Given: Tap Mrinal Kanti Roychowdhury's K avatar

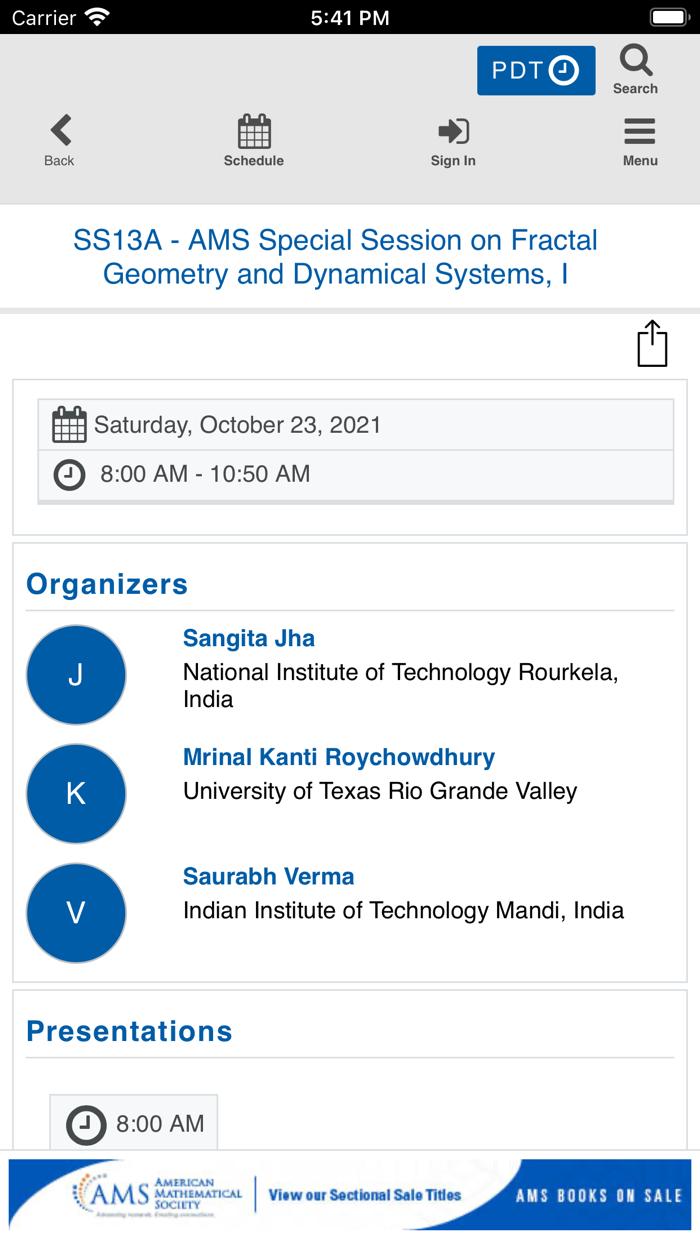Looking at the screenshot, I should point(76,794).
